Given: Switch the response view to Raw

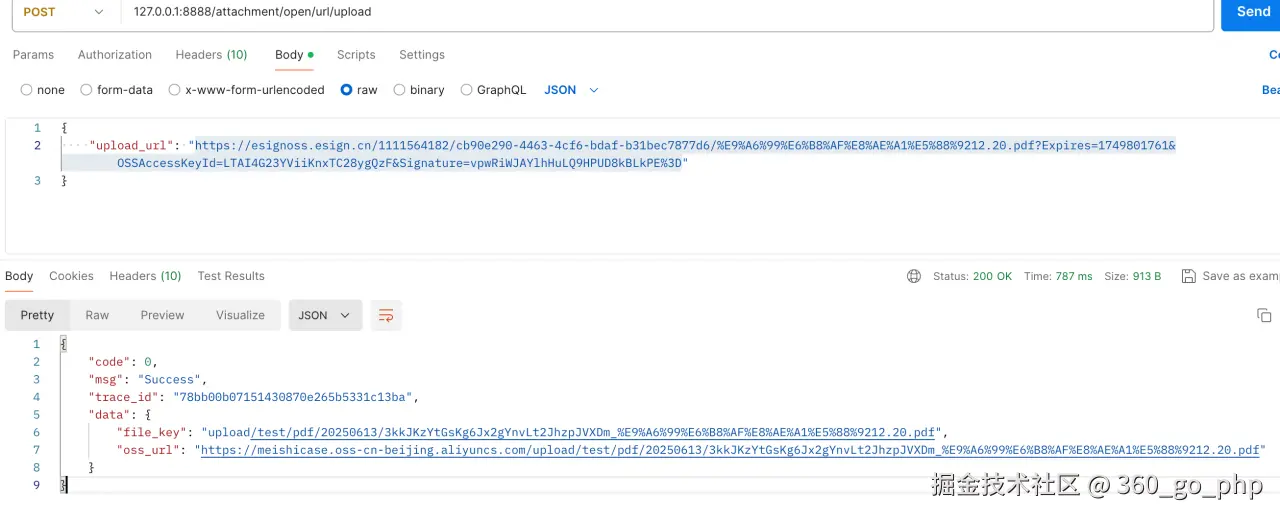Looking at the screenshot, I should click(x=97, y=315).
